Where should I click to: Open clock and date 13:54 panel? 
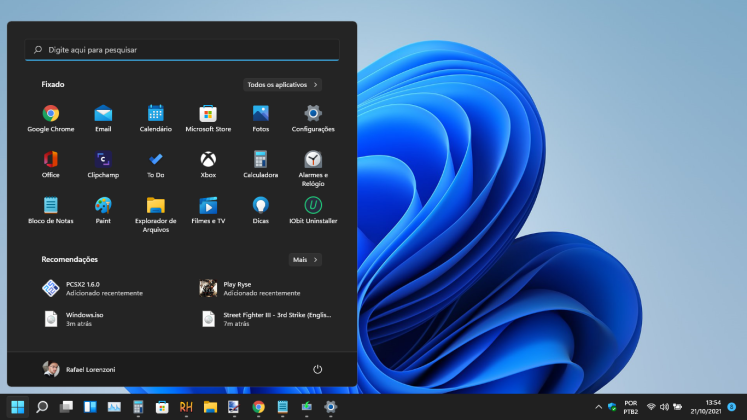(706, 407)
